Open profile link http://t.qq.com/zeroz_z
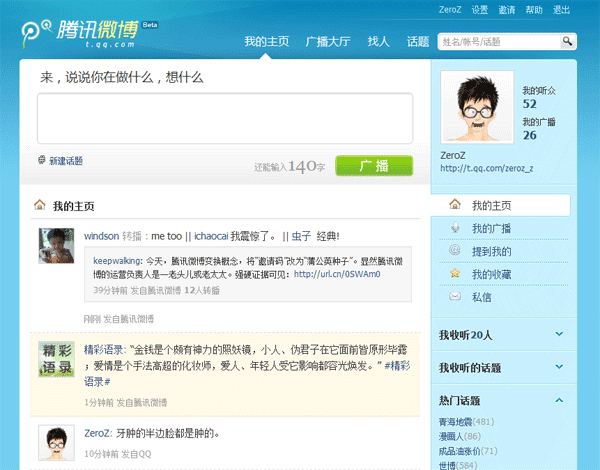Image resolution: width=600 pixels, height=470 pixels. coord(486,168)
